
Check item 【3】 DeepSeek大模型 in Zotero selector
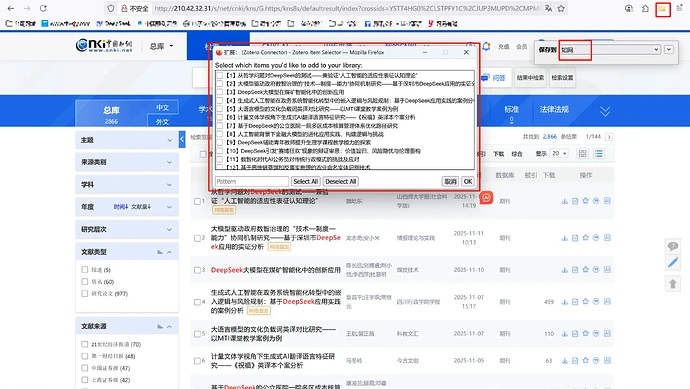[x=220, y=92]
